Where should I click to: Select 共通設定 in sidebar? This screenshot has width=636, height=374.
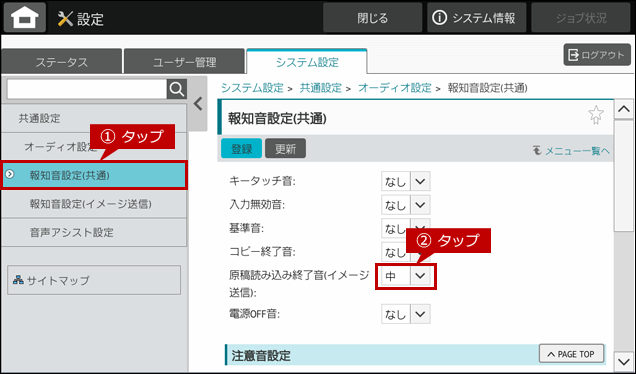click(x=94, y=118)
